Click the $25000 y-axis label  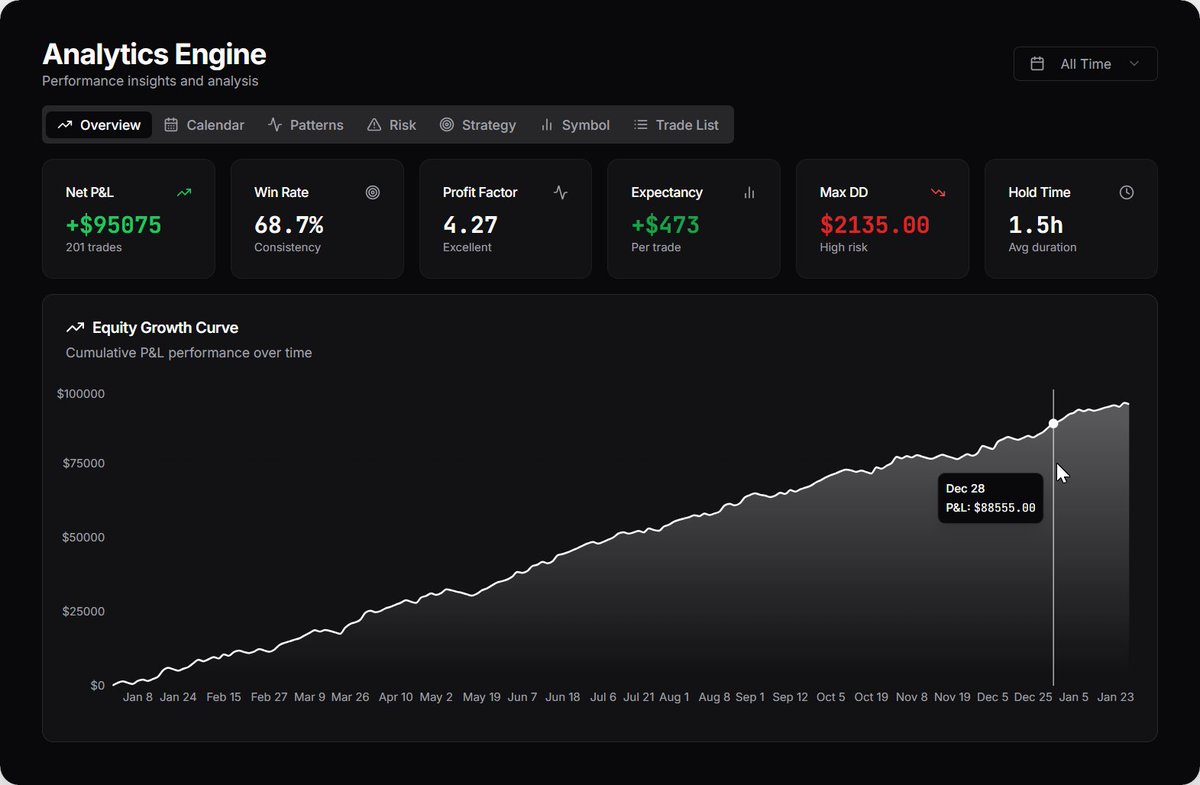click(84, 611)
